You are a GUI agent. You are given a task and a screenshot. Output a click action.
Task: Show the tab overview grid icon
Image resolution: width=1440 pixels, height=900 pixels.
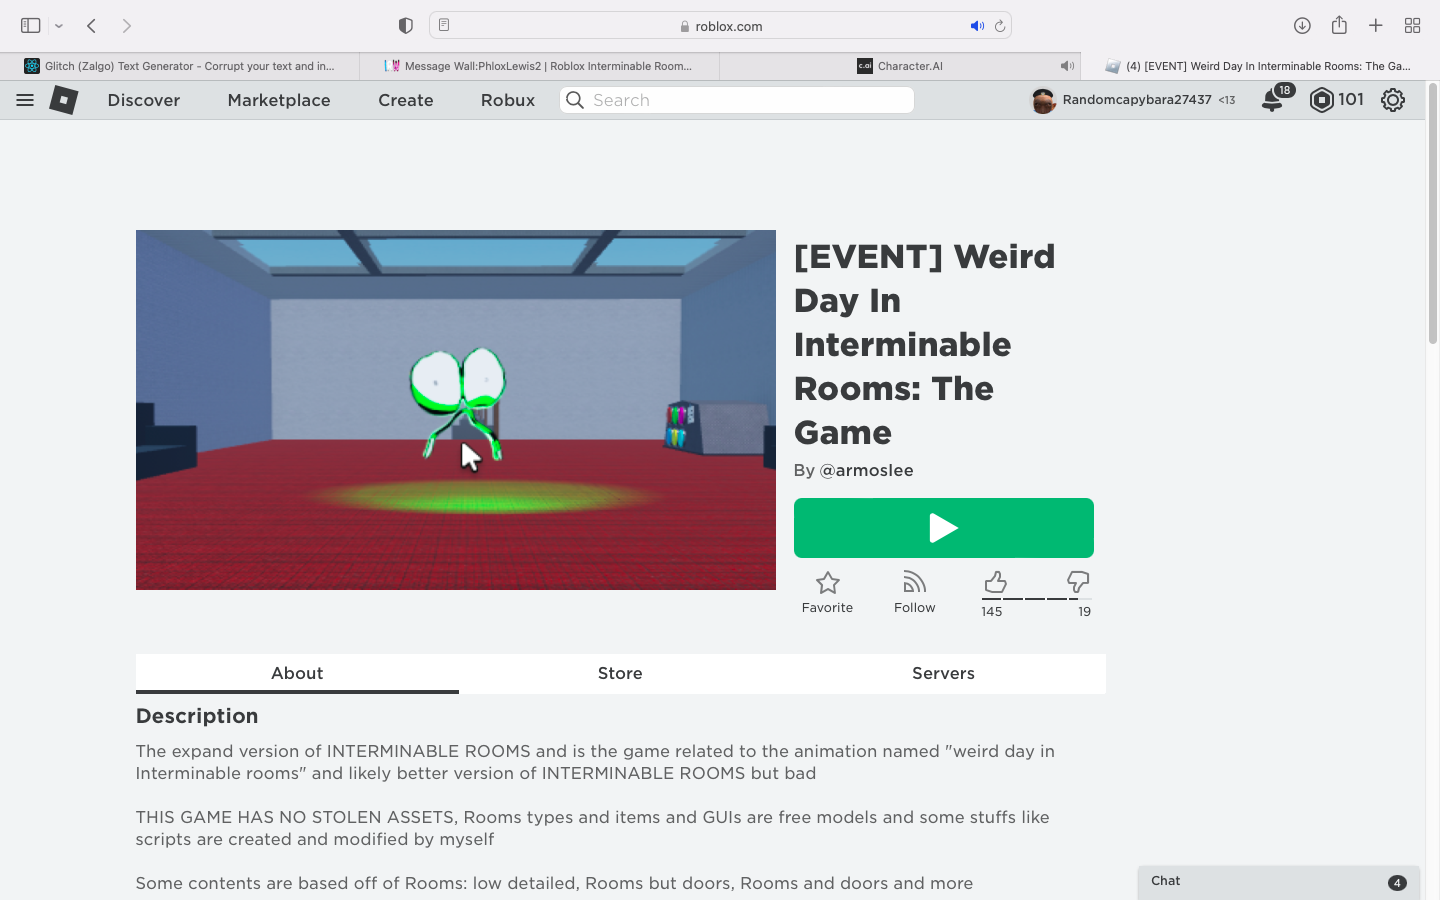1412,25
